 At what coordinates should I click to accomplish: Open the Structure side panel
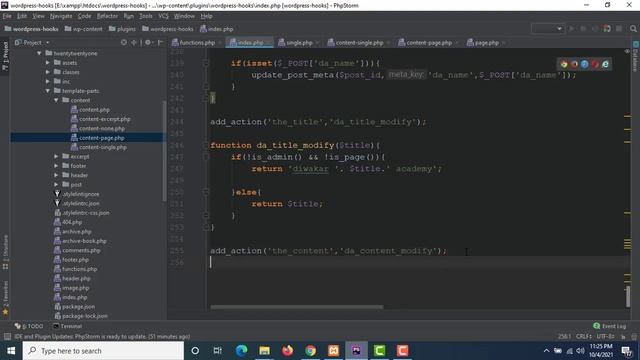(x=5, y=252)
